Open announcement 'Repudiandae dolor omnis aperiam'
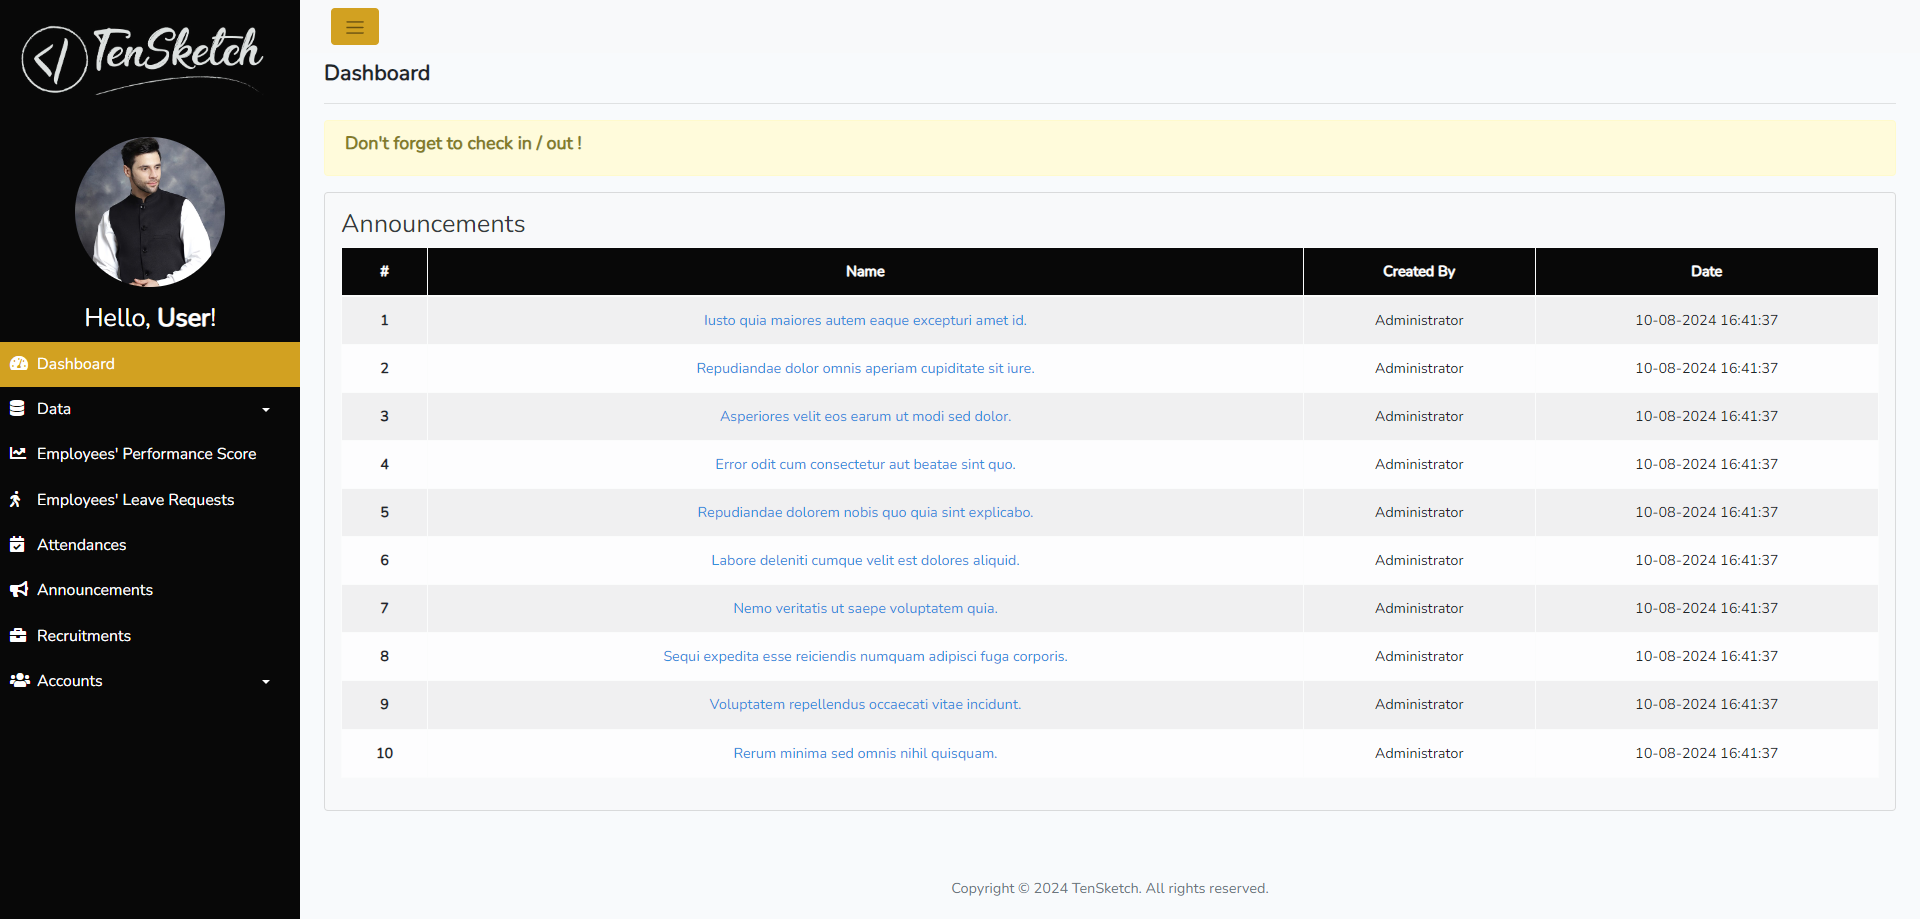The width and height of the screenshot is (1920, 919). point(865,368)
